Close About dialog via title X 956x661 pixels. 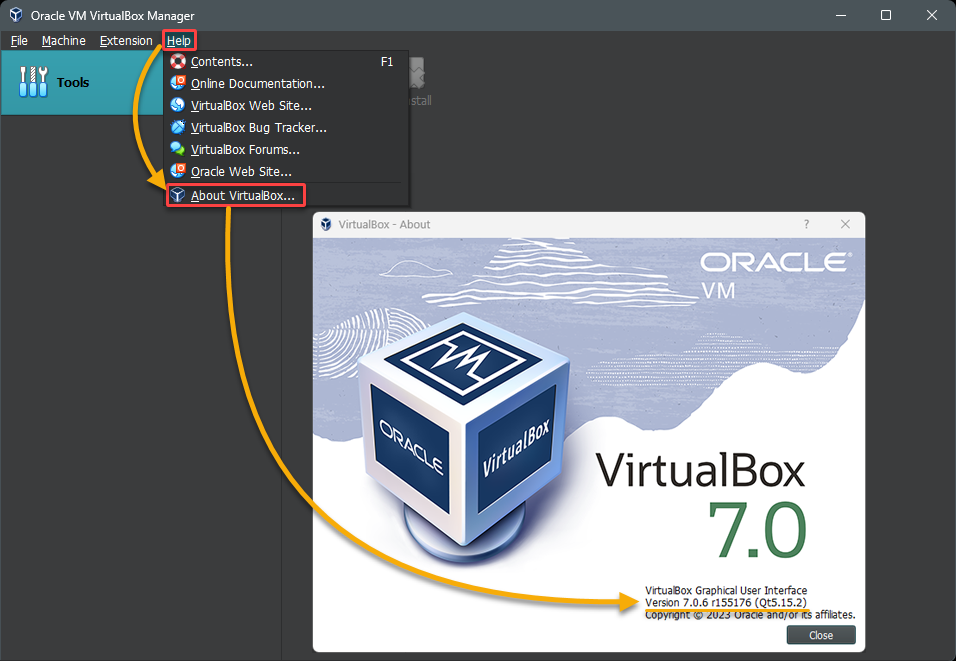pyautogui.click(x=845, y=224)
